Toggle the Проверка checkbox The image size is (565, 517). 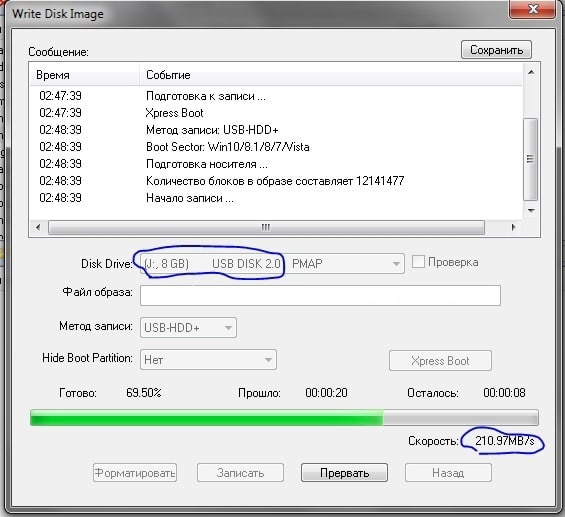(x=418, y=262)
